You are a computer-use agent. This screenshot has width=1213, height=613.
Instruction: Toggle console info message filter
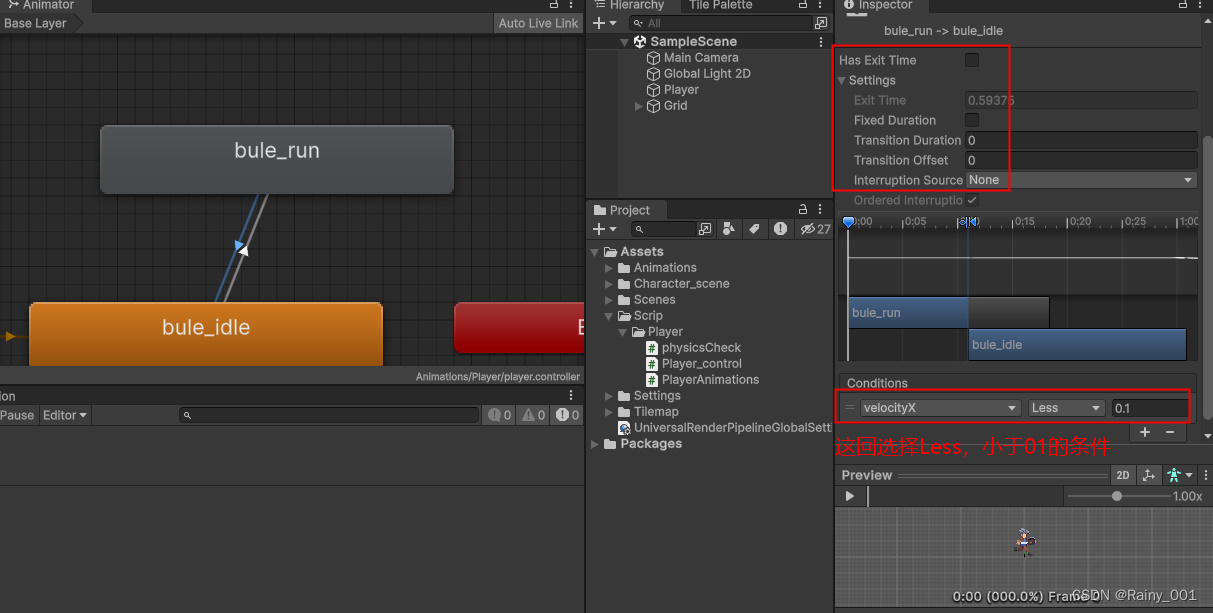pyautogui.click(x=499, y=415)
